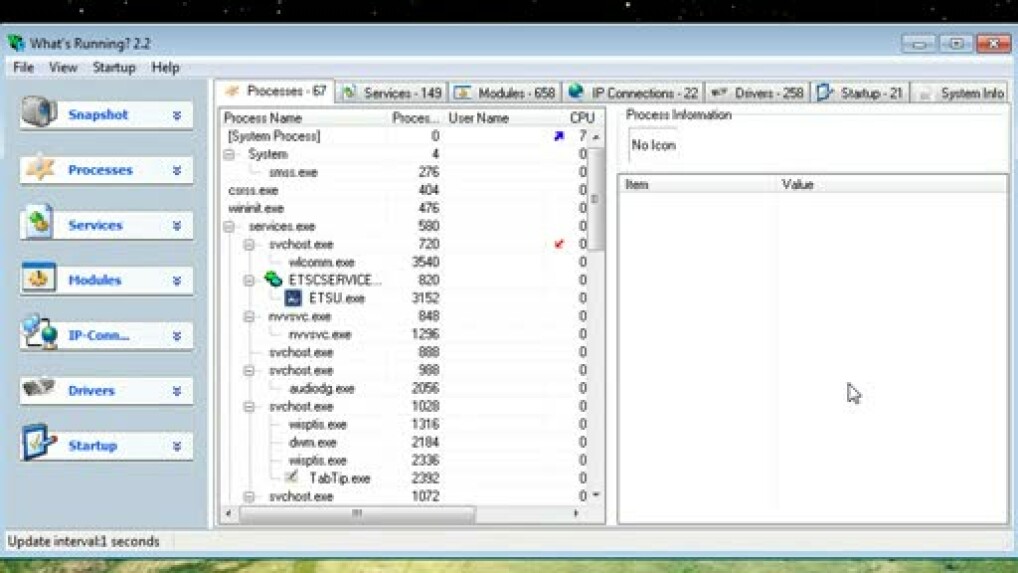Expand the Snapshot panel chevron
The height and width of the screenshot is (573, 1018).
[x=177, y=115]
